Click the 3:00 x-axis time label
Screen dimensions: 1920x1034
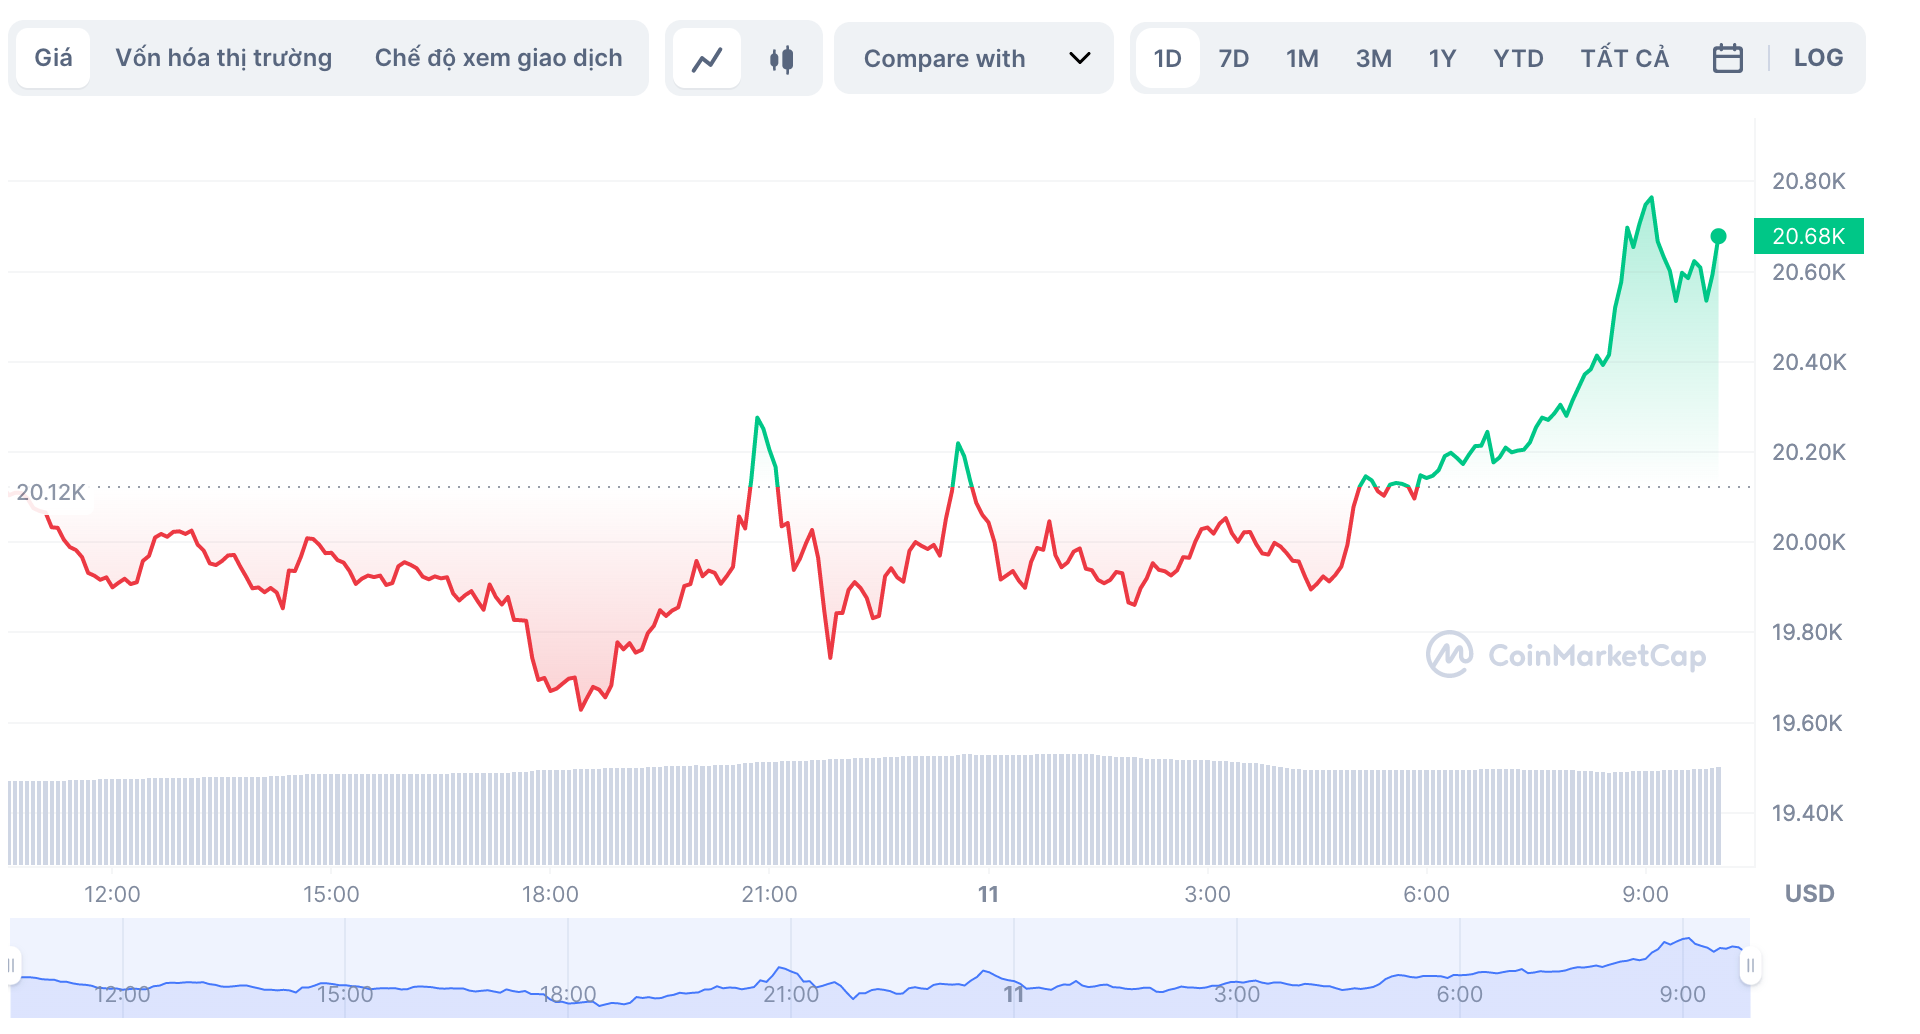pyautogui.click(x=1207, y=894)
